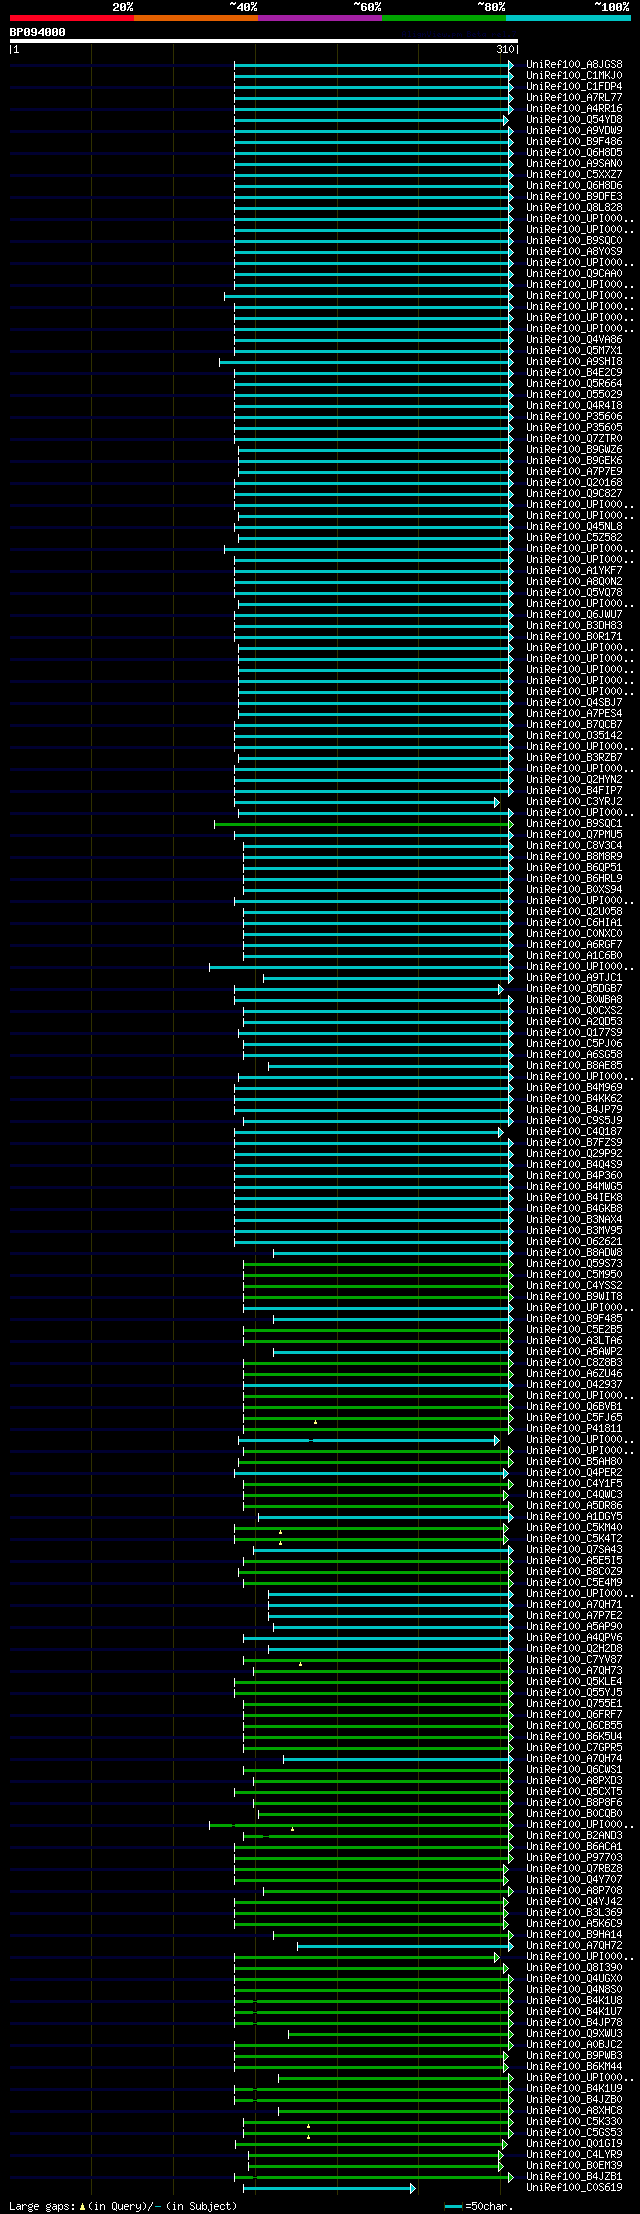
Task: Select the UniRef100_A4RR16 label
Action: 574,108
